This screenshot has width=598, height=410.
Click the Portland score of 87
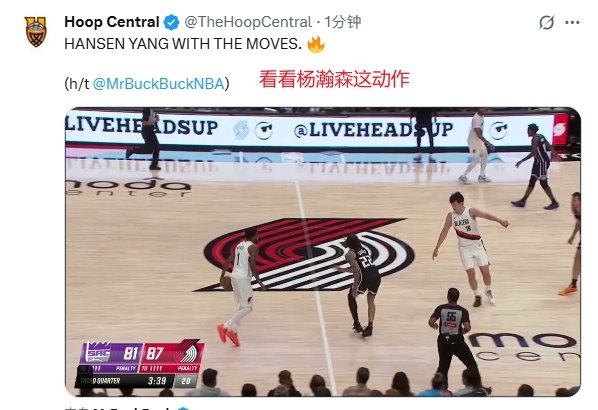point(155,353)
